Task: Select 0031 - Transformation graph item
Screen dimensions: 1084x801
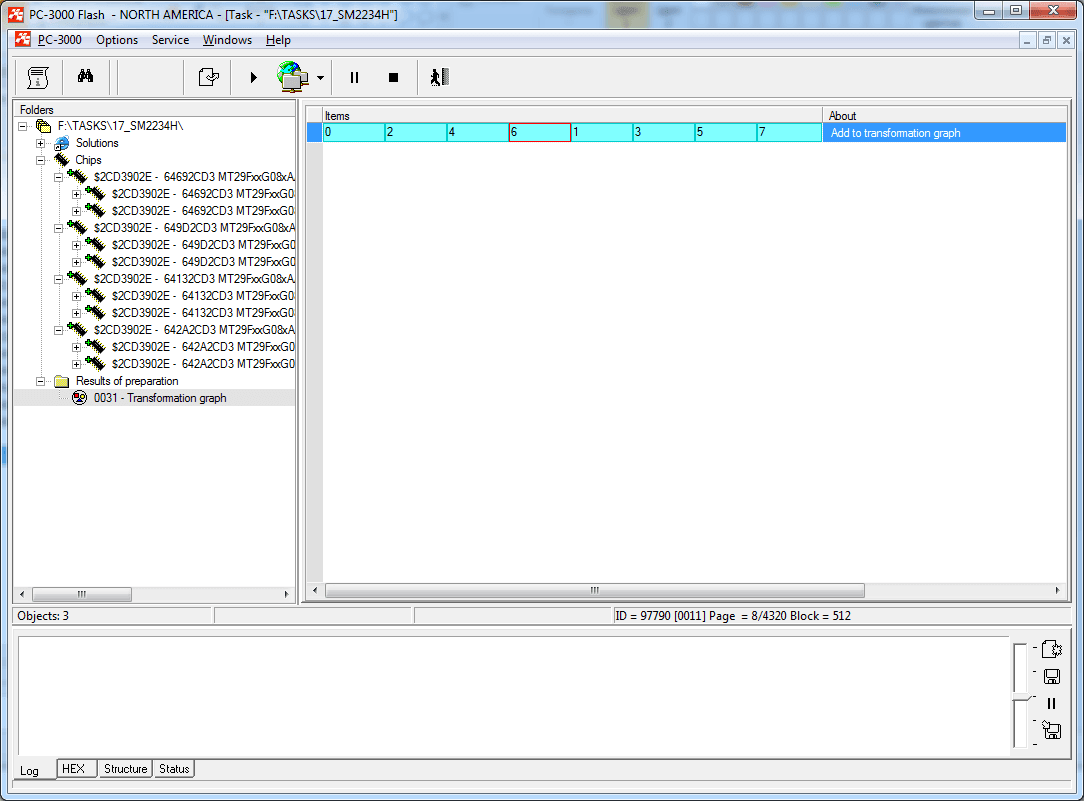Action: pyautogui.click(x=160, y=398)
